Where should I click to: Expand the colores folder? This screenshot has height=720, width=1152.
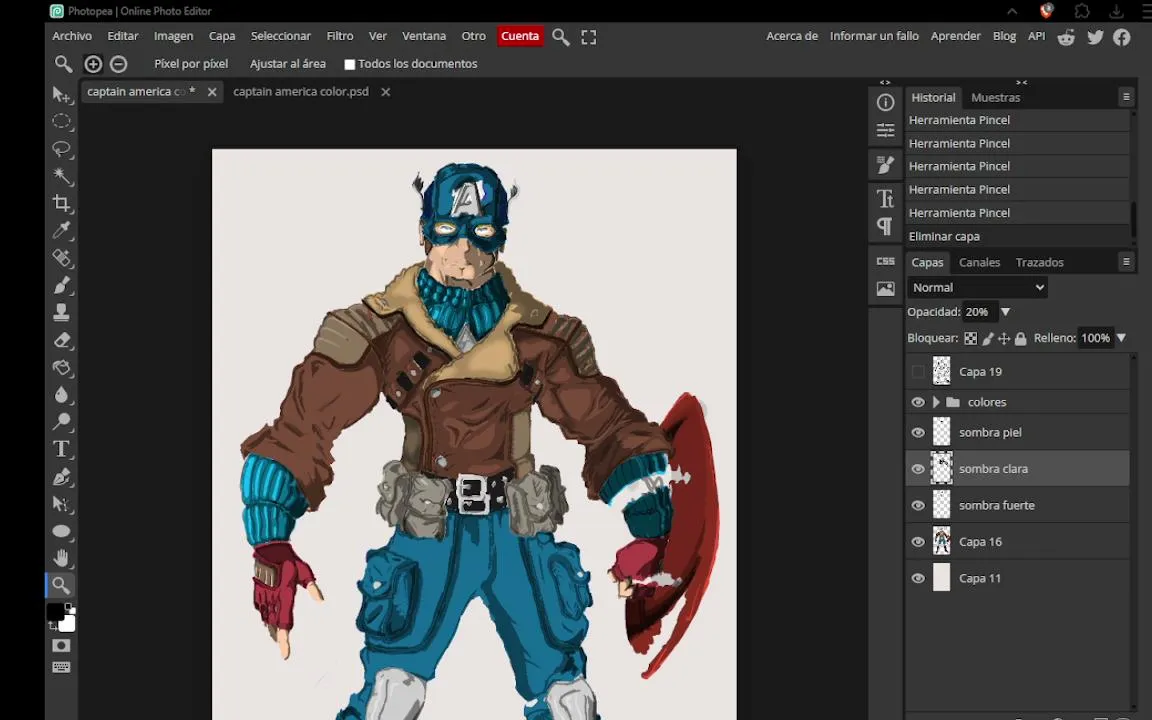click(x=936, y=402)
